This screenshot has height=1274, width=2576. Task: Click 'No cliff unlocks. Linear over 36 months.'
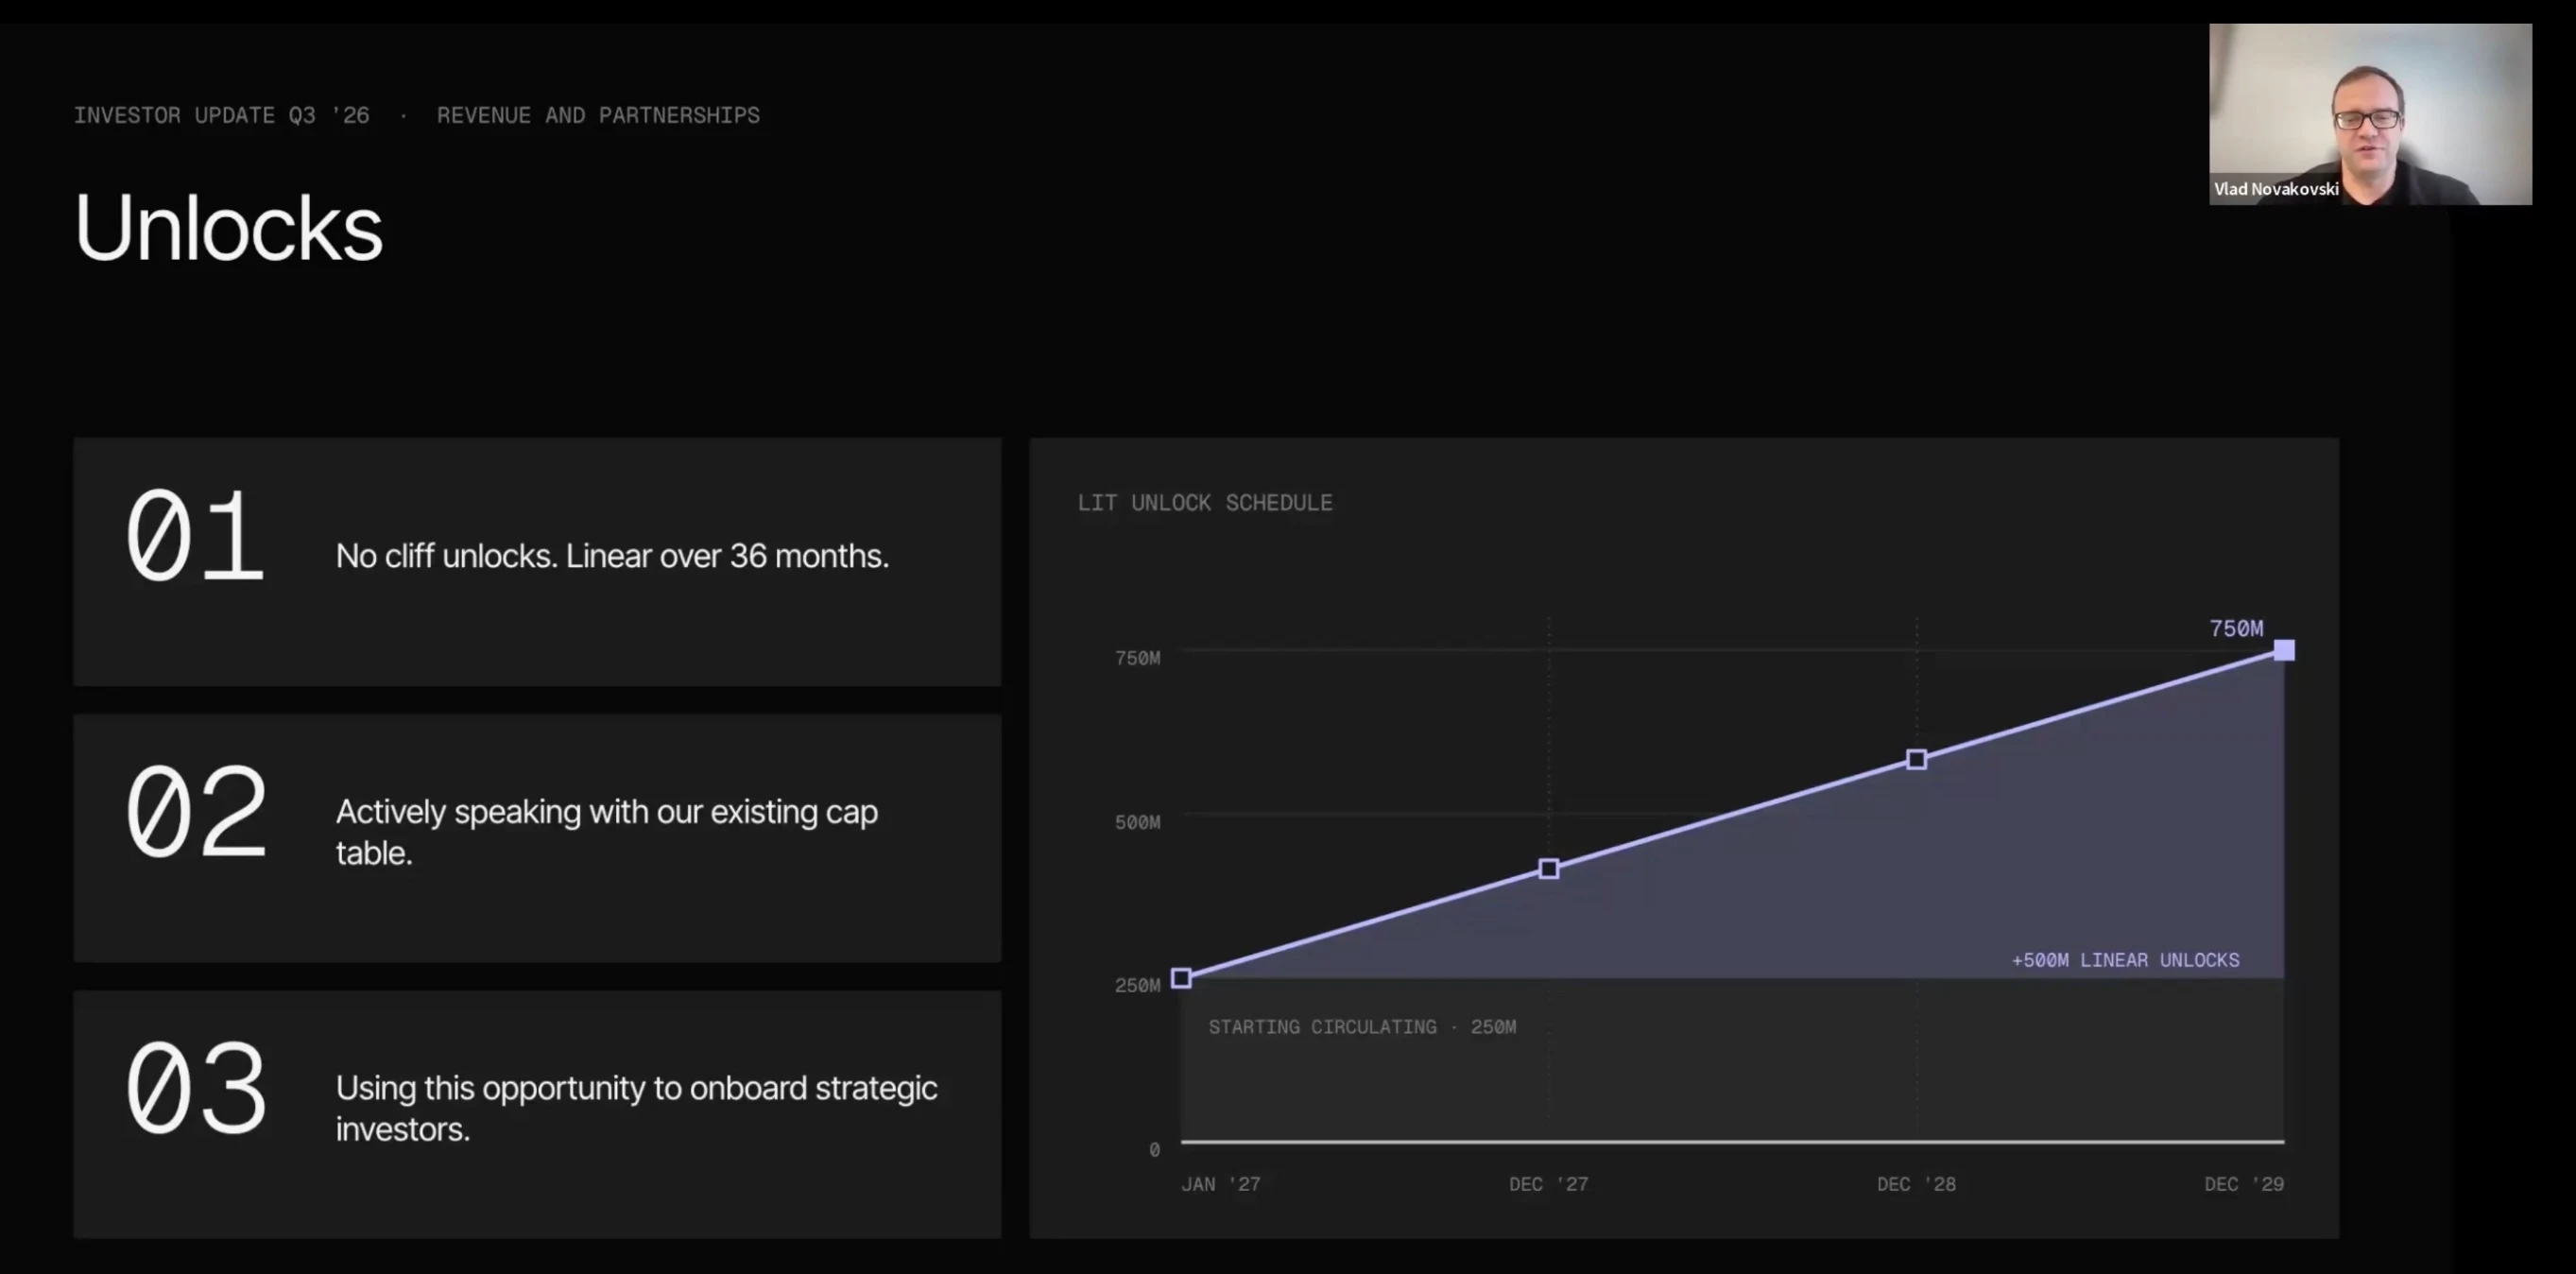tap(612, 556)
